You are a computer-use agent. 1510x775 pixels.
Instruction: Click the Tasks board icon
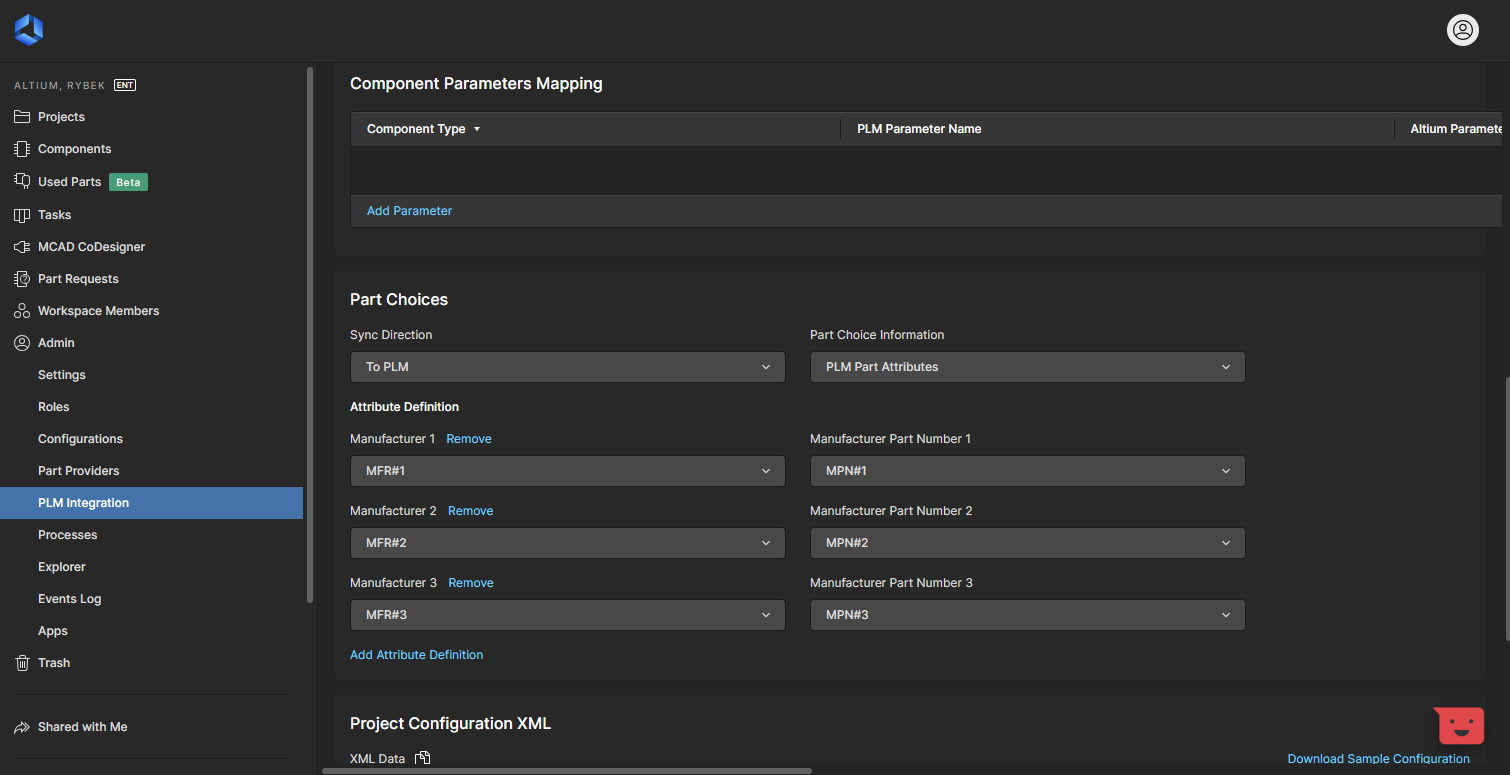click(22, 215)
